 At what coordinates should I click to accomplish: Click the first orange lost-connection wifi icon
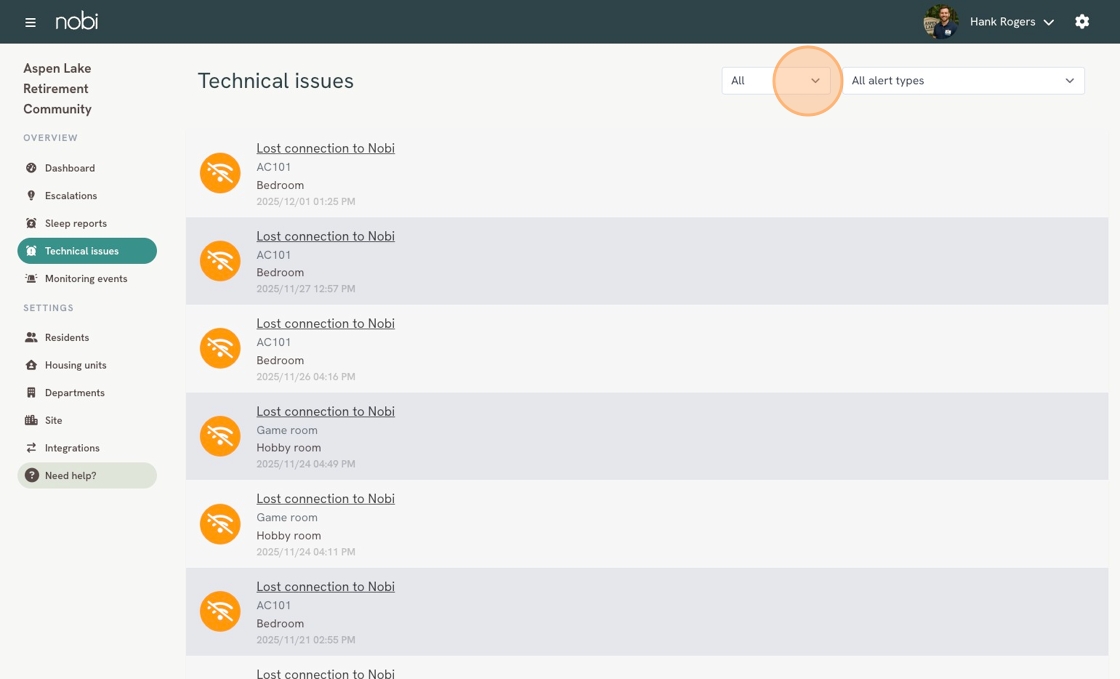click(x=220, y=173)
